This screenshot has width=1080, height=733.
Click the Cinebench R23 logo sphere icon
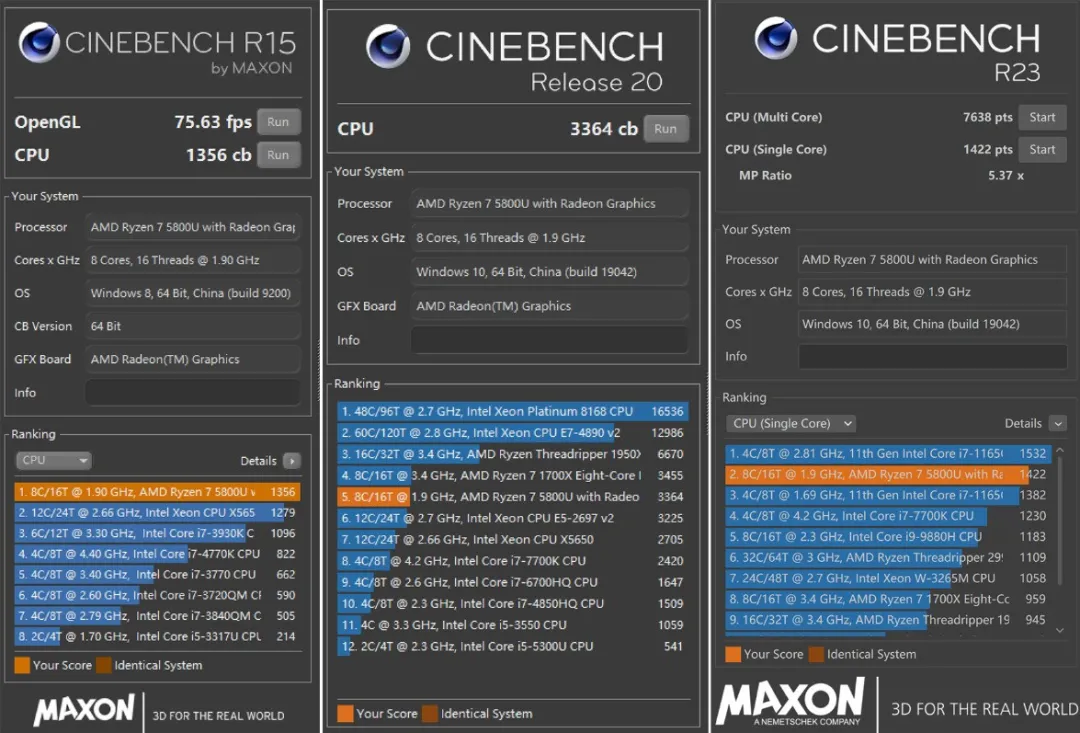(775, 39)
